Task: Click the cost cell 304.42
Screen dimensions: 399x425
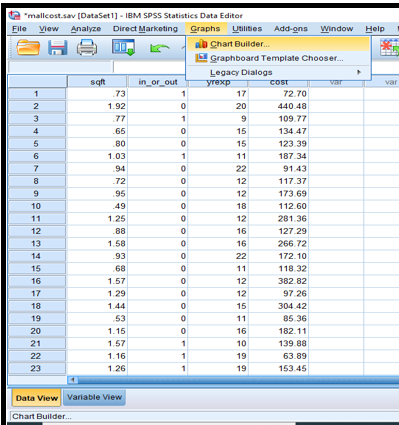Action: (x=279, y=306)
